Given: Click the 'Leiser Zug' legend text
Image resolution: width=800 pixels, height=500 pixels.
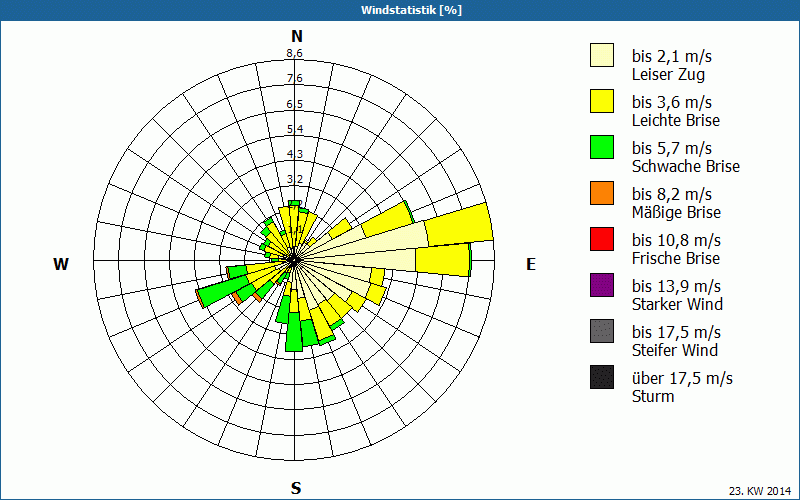Looking at the screenshot, I should click(x=668, y=74).
